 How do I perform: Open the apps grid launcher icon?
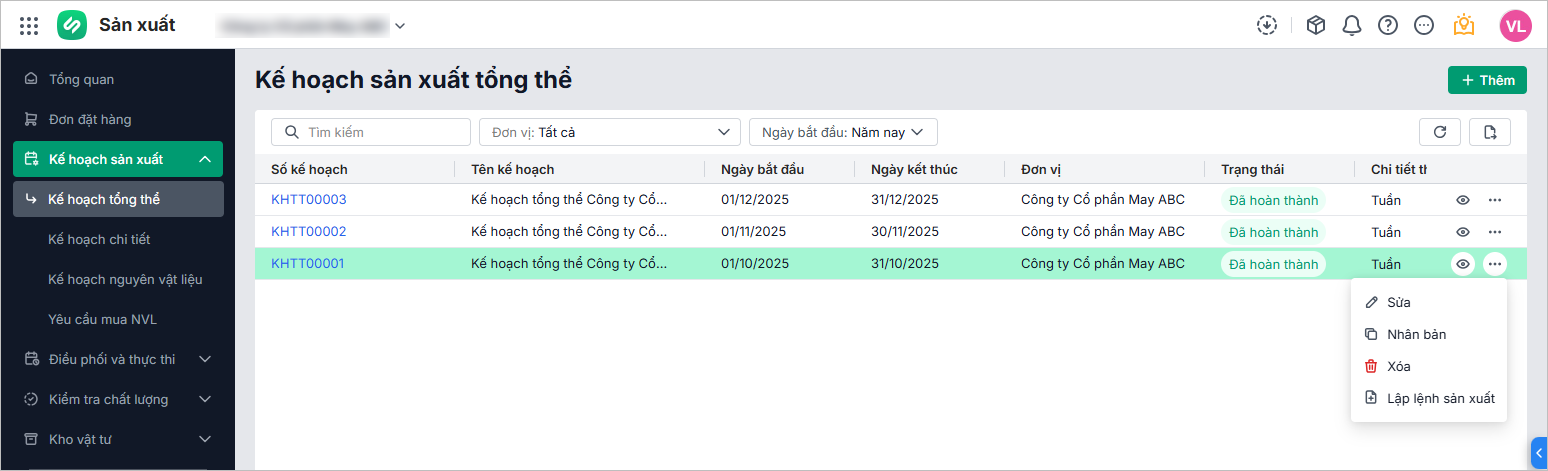point(29,26)
